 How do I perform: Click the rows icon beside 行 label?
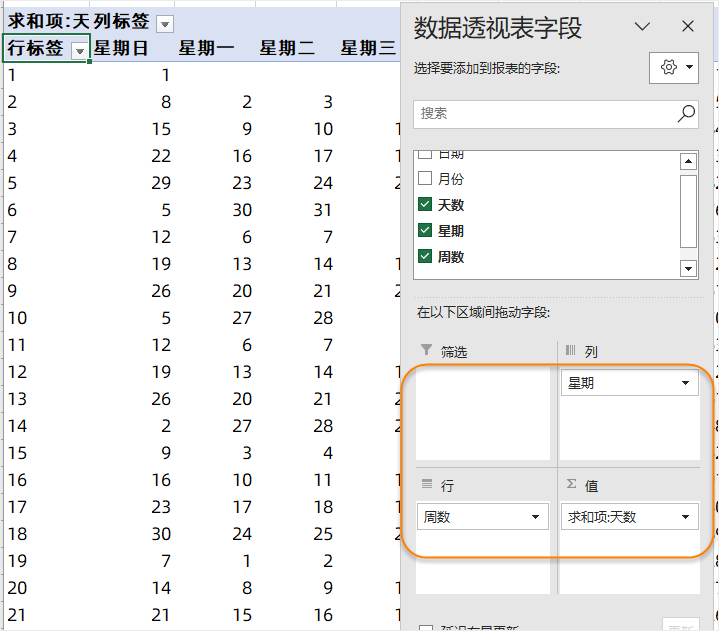[x=427, y=485]
